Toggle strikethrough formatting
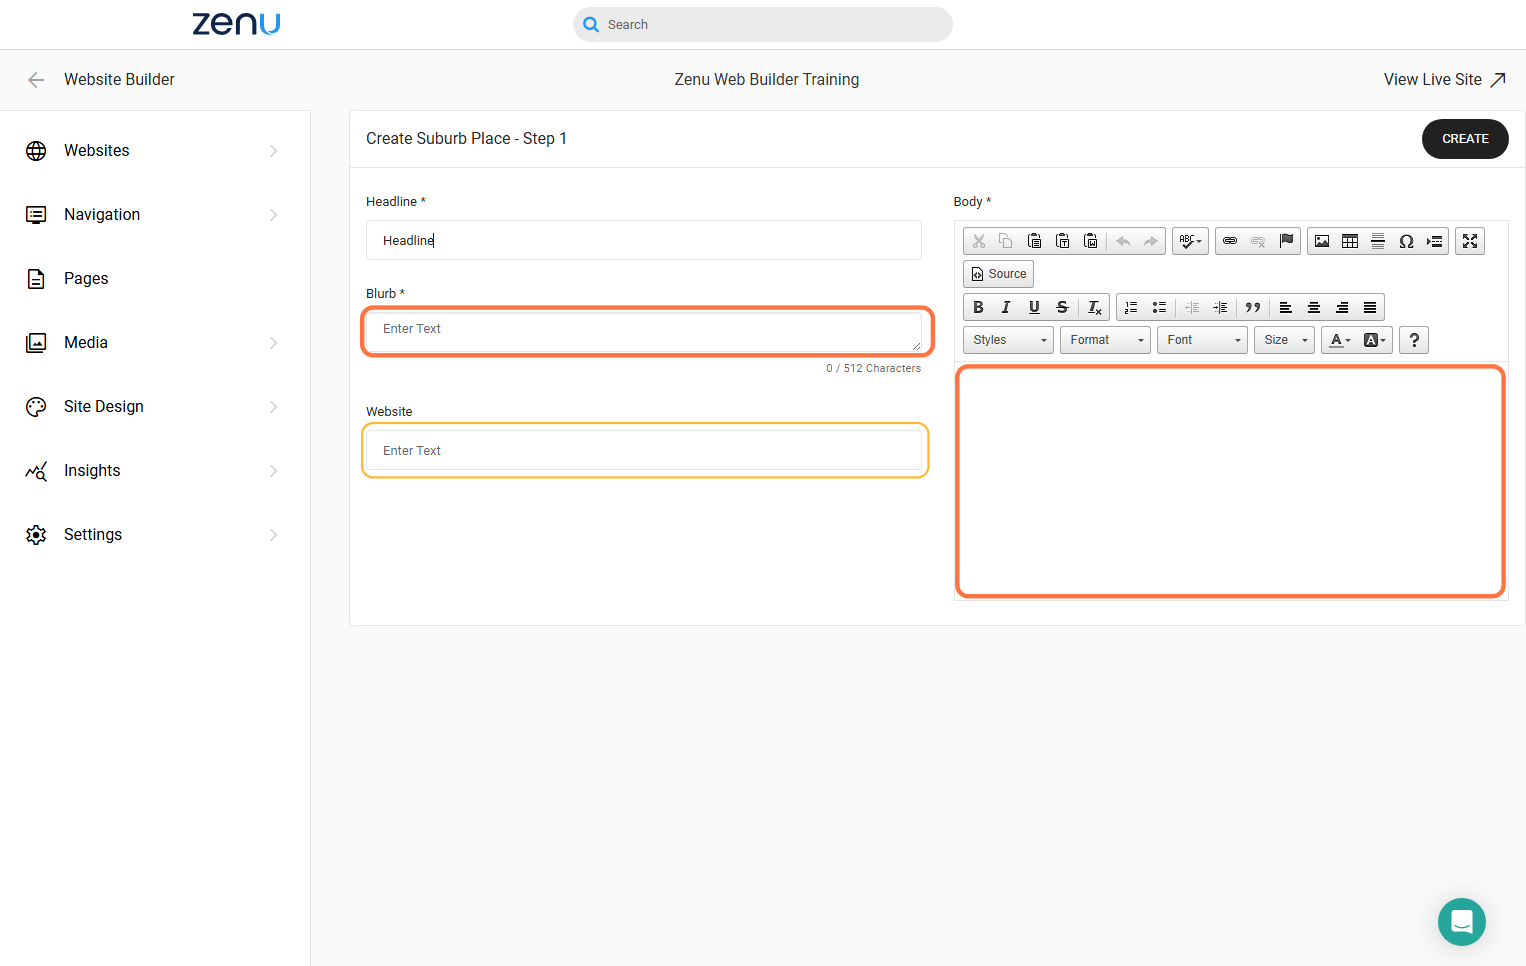Image resolution: width=1526 pixels, height=966 pixels. [1062, 307]
